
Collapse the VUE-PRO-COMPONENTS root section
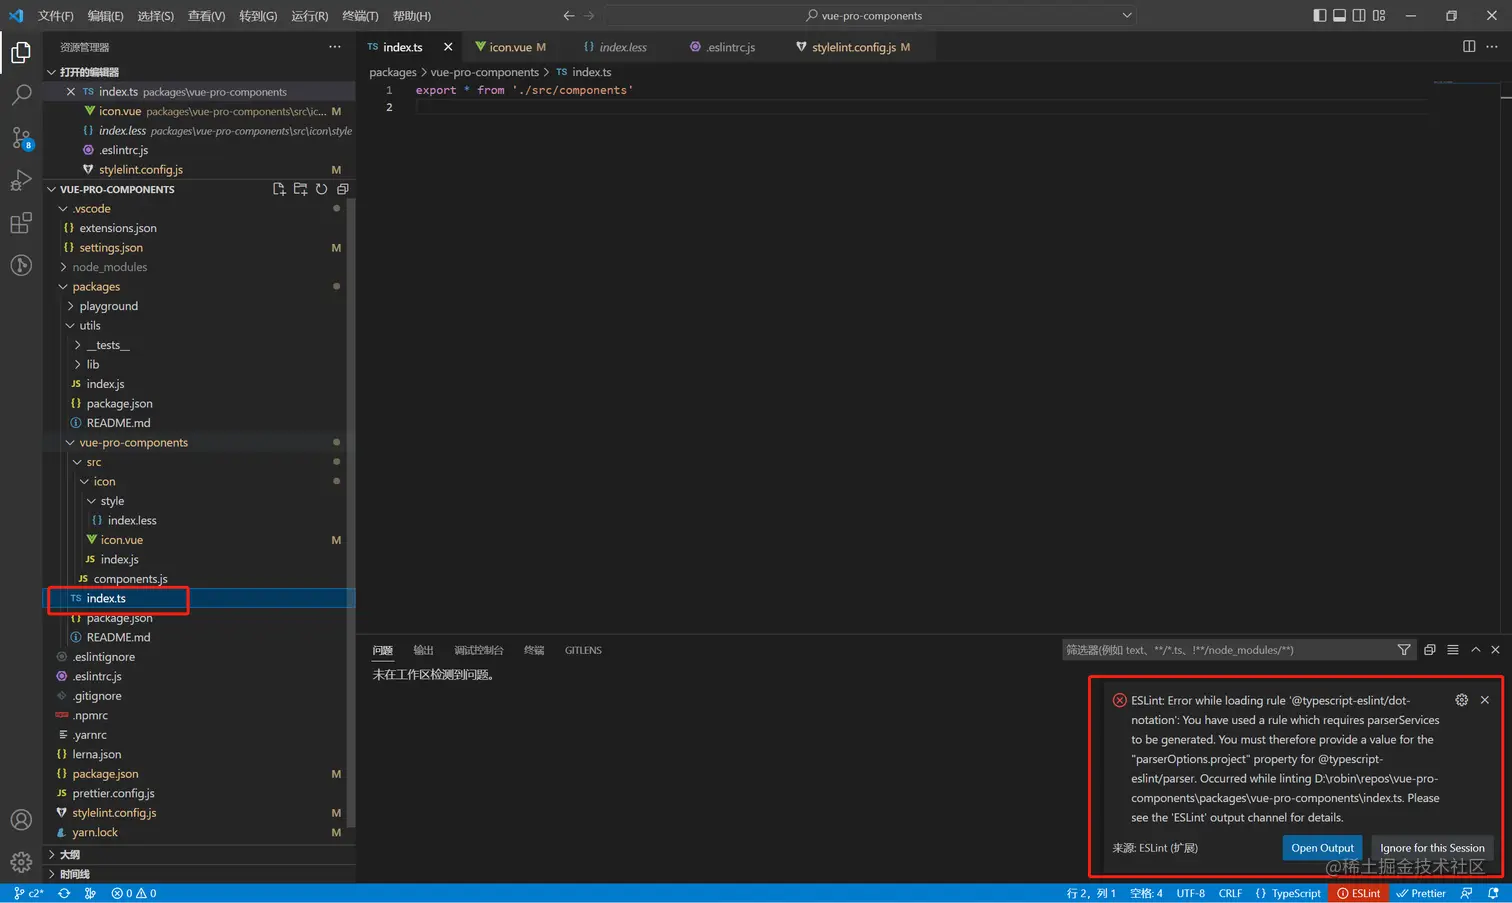pos(52,189)
